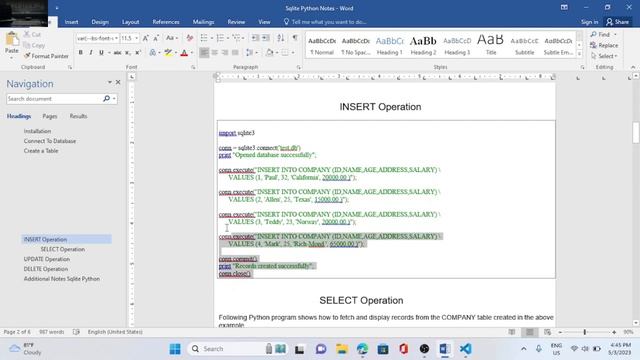Click the Tell me search box
The width and height of the screenshot is (640, 360).
coord(325,22)
